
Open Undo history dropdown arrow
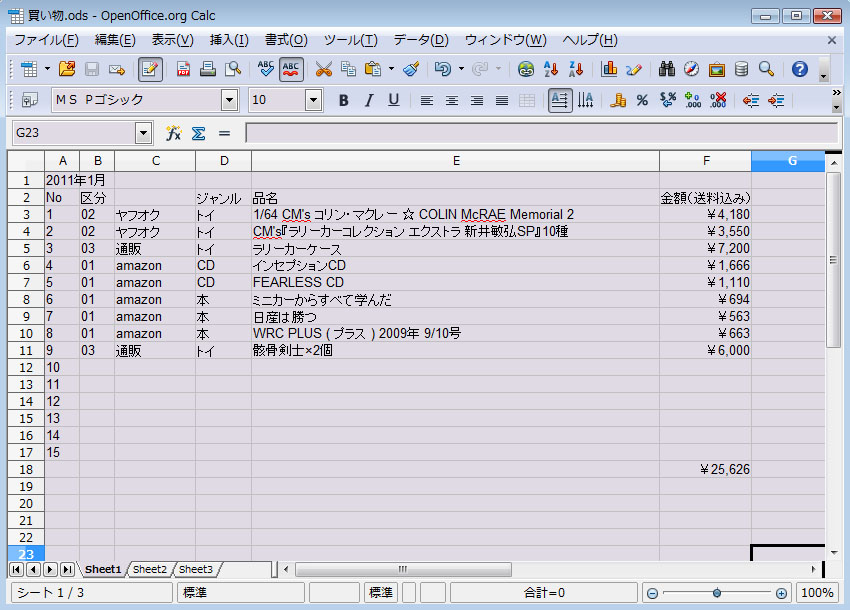[x=461, y=69]
